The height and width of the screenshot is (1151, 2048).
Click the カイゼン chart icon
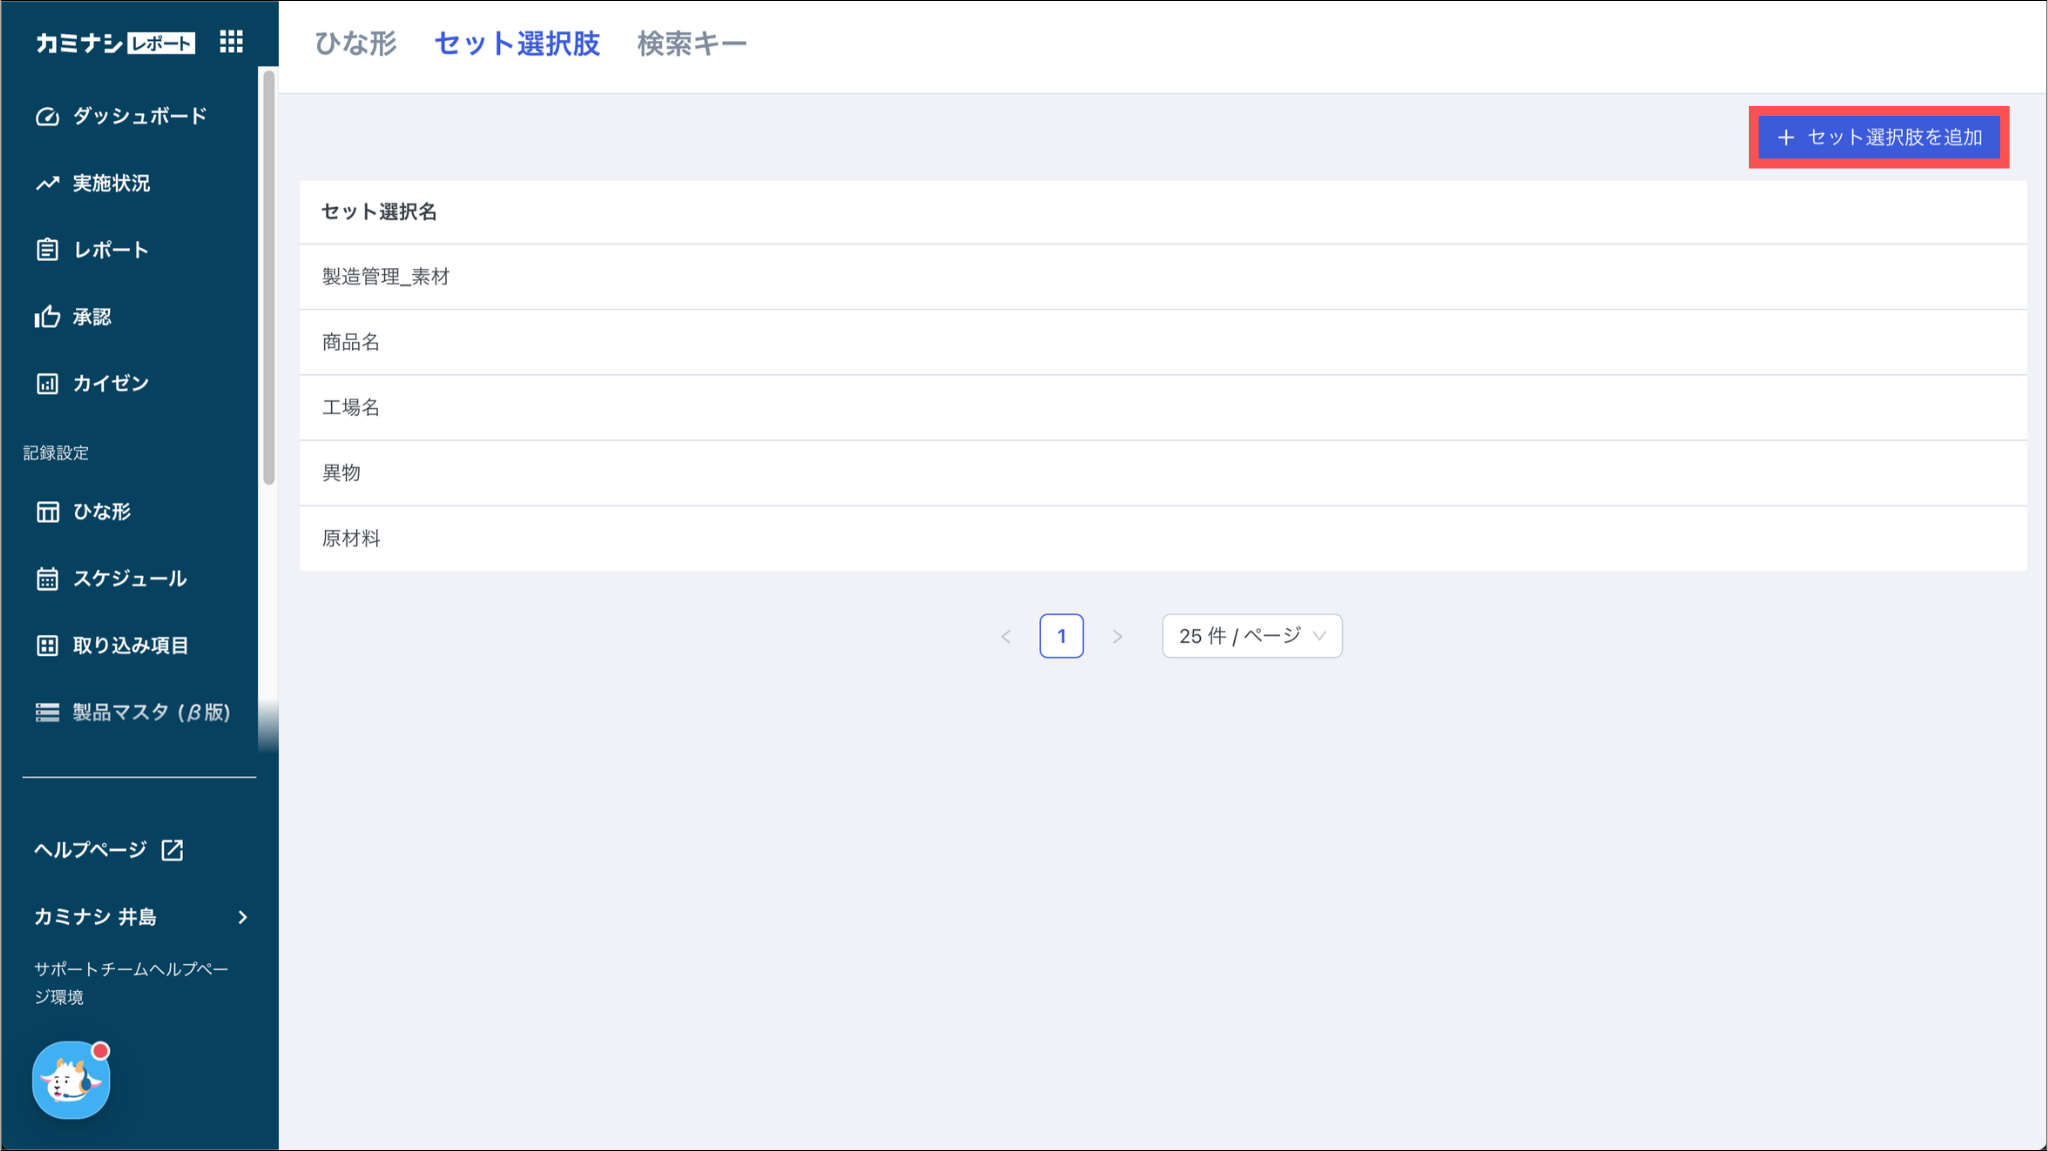click(47, 384)
